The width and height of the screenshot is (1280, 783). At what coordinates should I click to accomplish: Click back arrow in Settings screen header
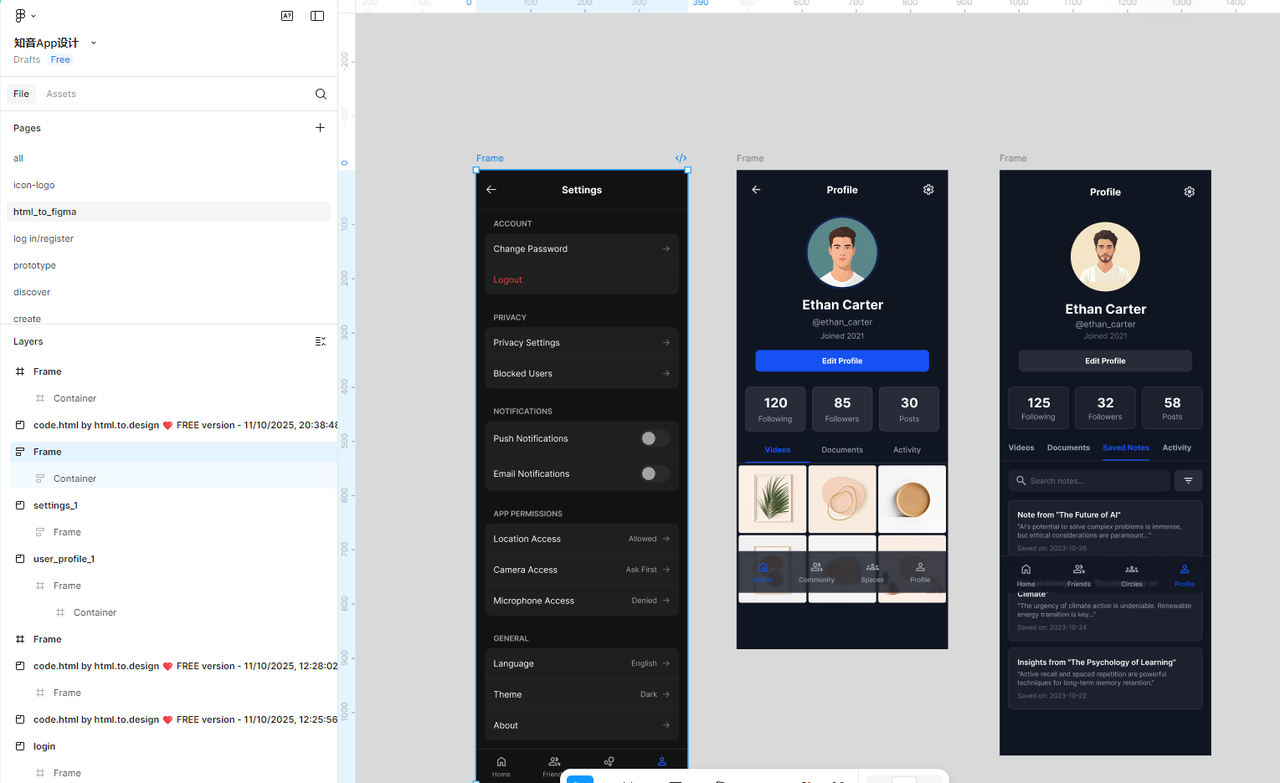[491, 189]
